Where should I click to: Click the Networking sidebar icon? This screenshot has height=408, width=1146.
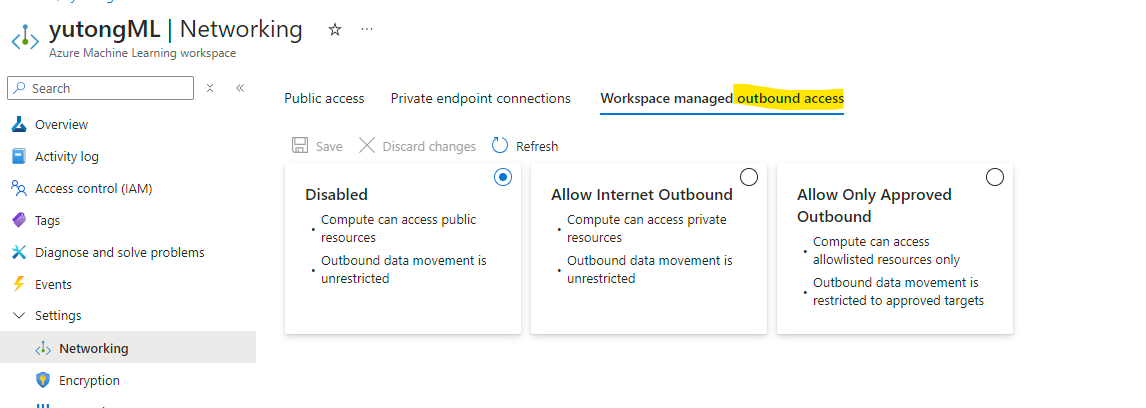[43, 349]
